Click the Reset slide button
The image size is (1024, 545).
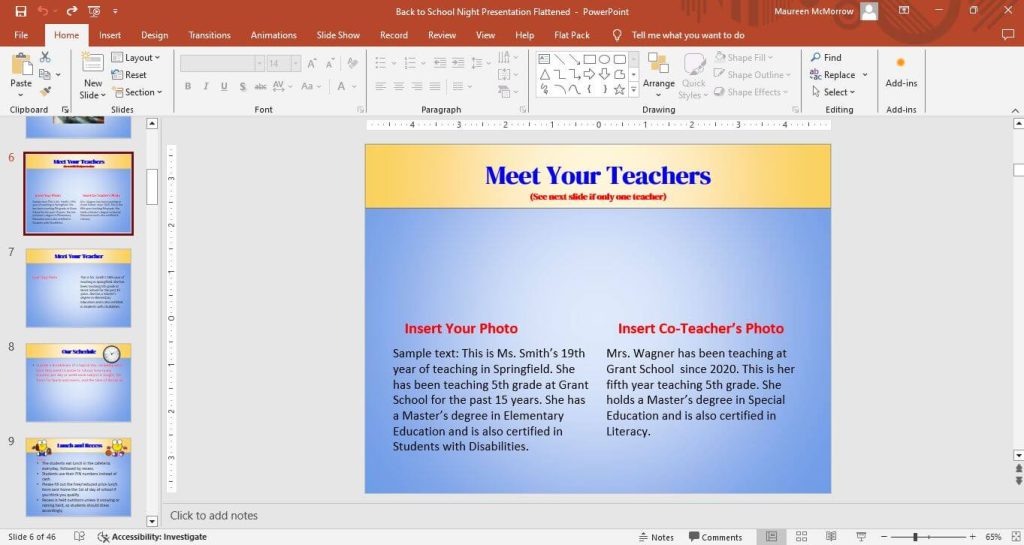130,75
